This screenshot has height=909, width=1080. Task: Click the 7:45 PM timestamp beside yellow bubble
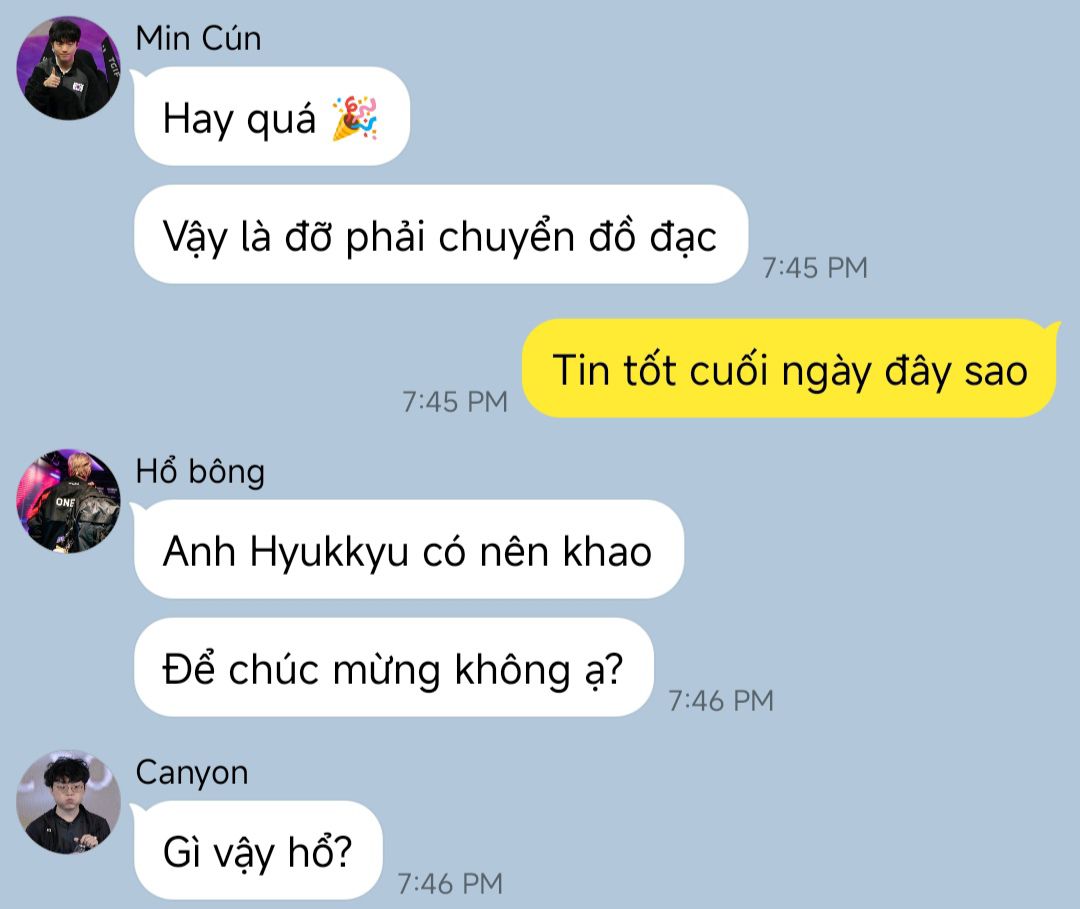(x=455, y=401)
